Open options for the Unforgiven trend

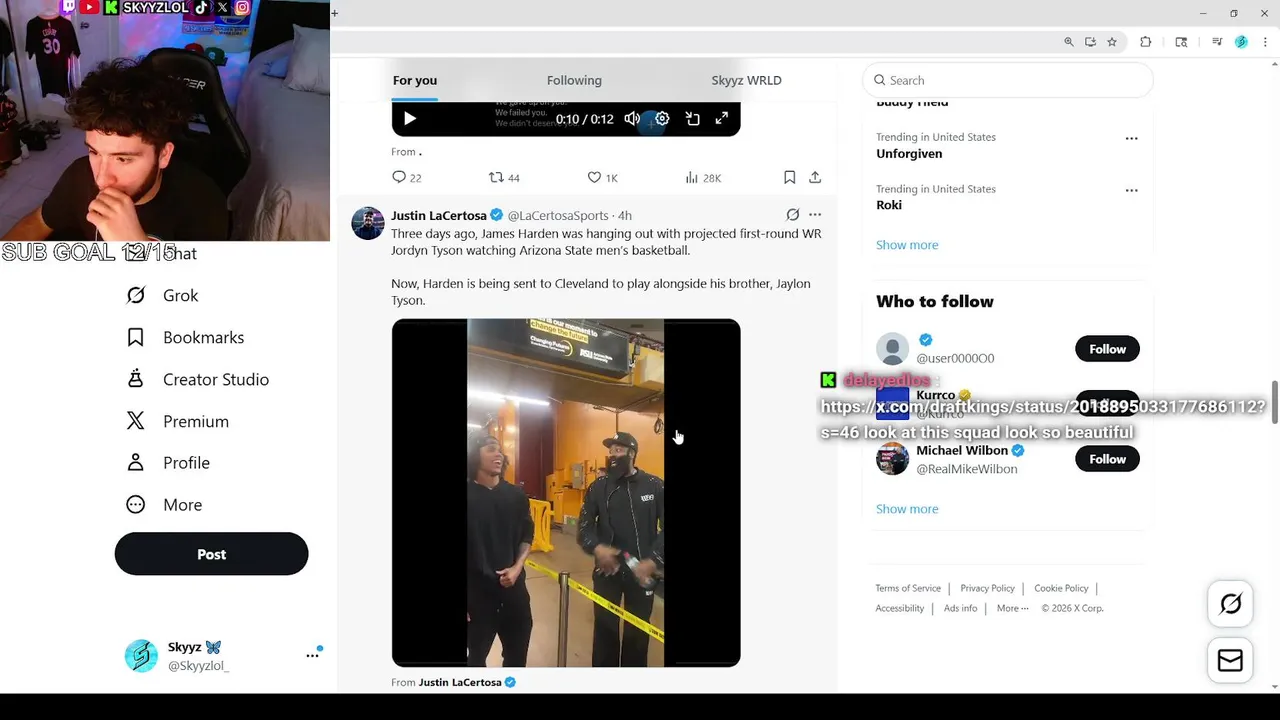point(1131,138)
